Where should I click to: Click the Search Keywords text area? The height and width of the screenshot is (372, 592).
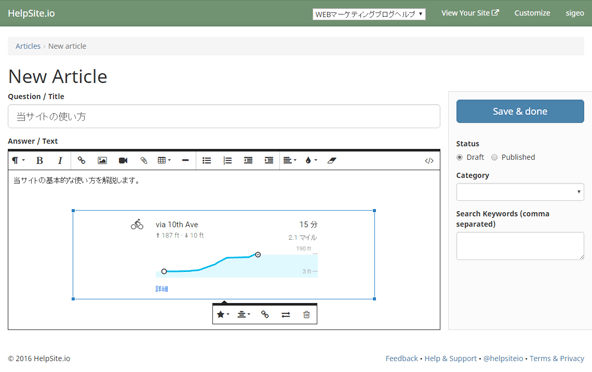520,246
